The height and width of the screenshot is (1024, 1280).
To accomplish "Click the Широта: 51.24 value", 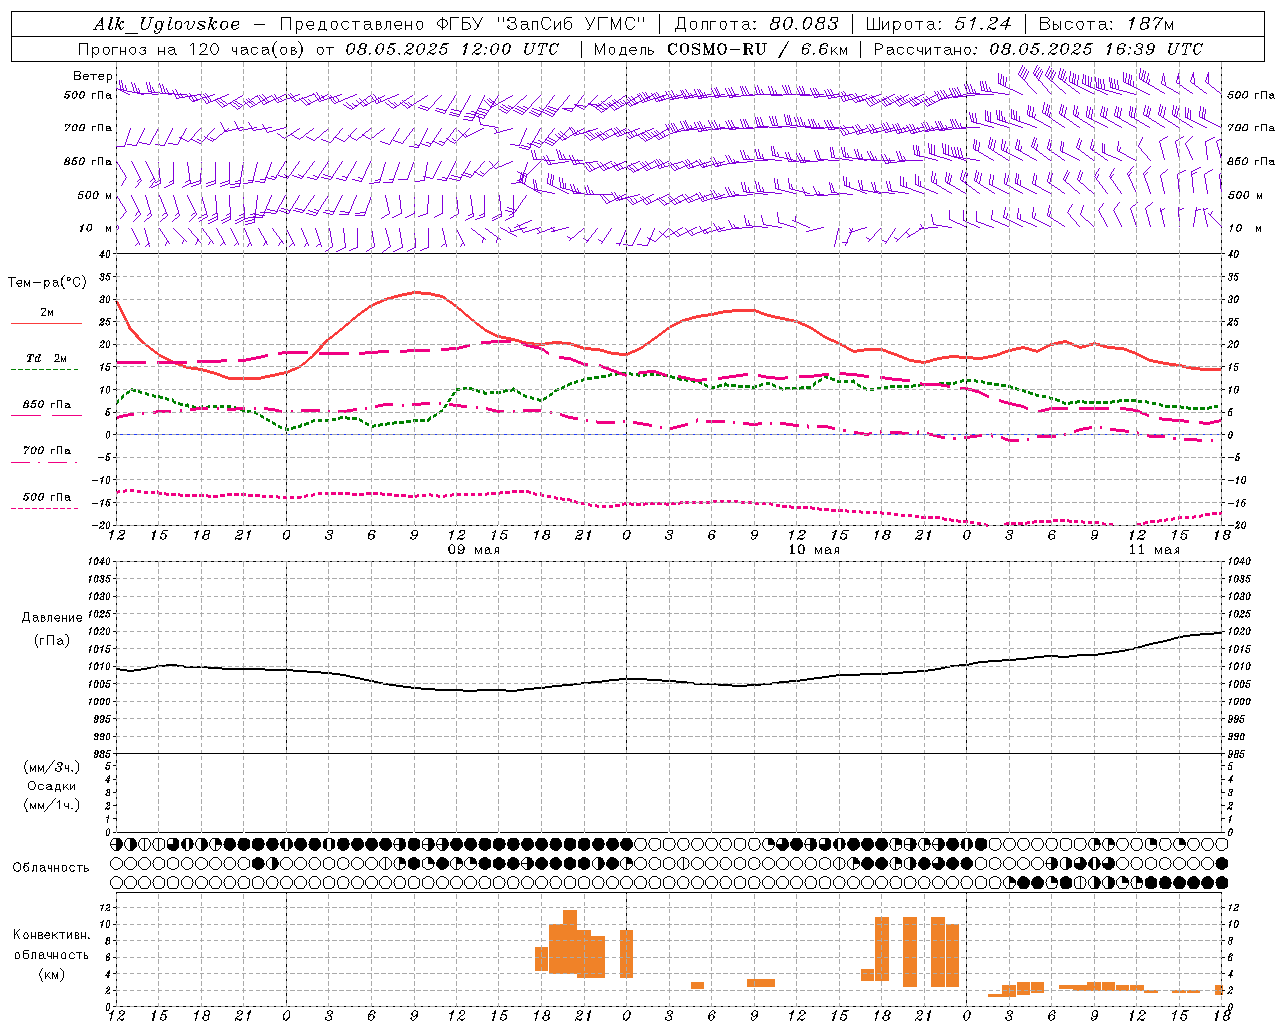I will 938,24.
